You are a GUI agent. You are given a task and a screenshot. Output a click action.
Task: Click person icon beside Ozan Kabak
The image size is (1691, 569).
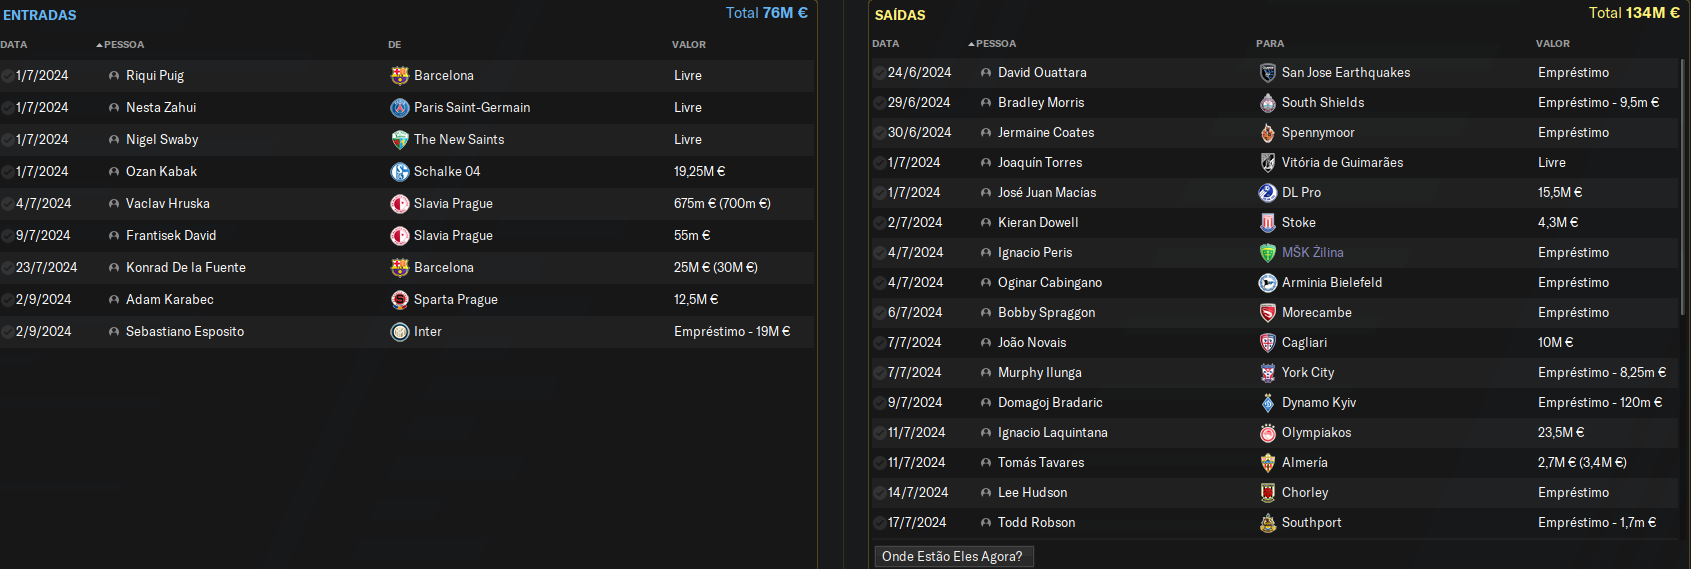[x=114, y=172]
